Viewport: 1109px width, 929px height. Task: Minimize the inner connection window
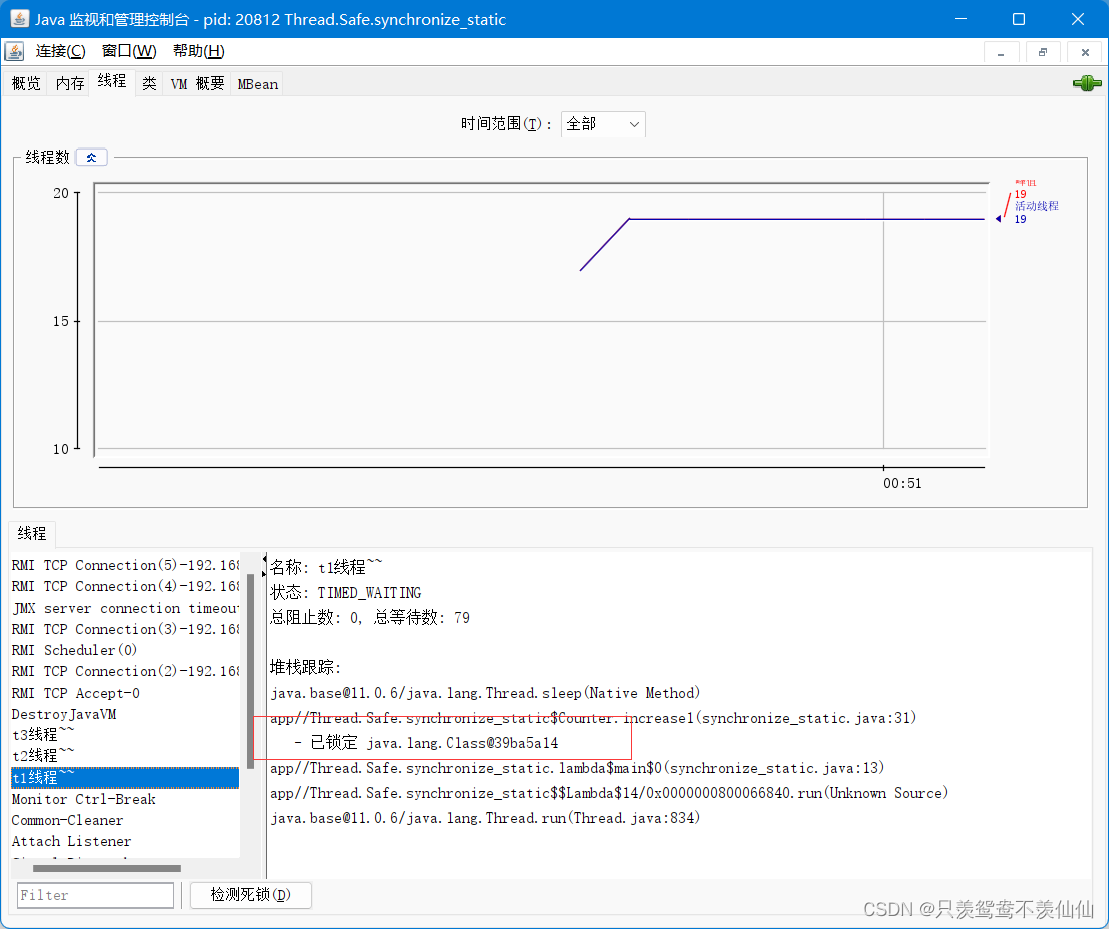click(x=1001, y=52)
